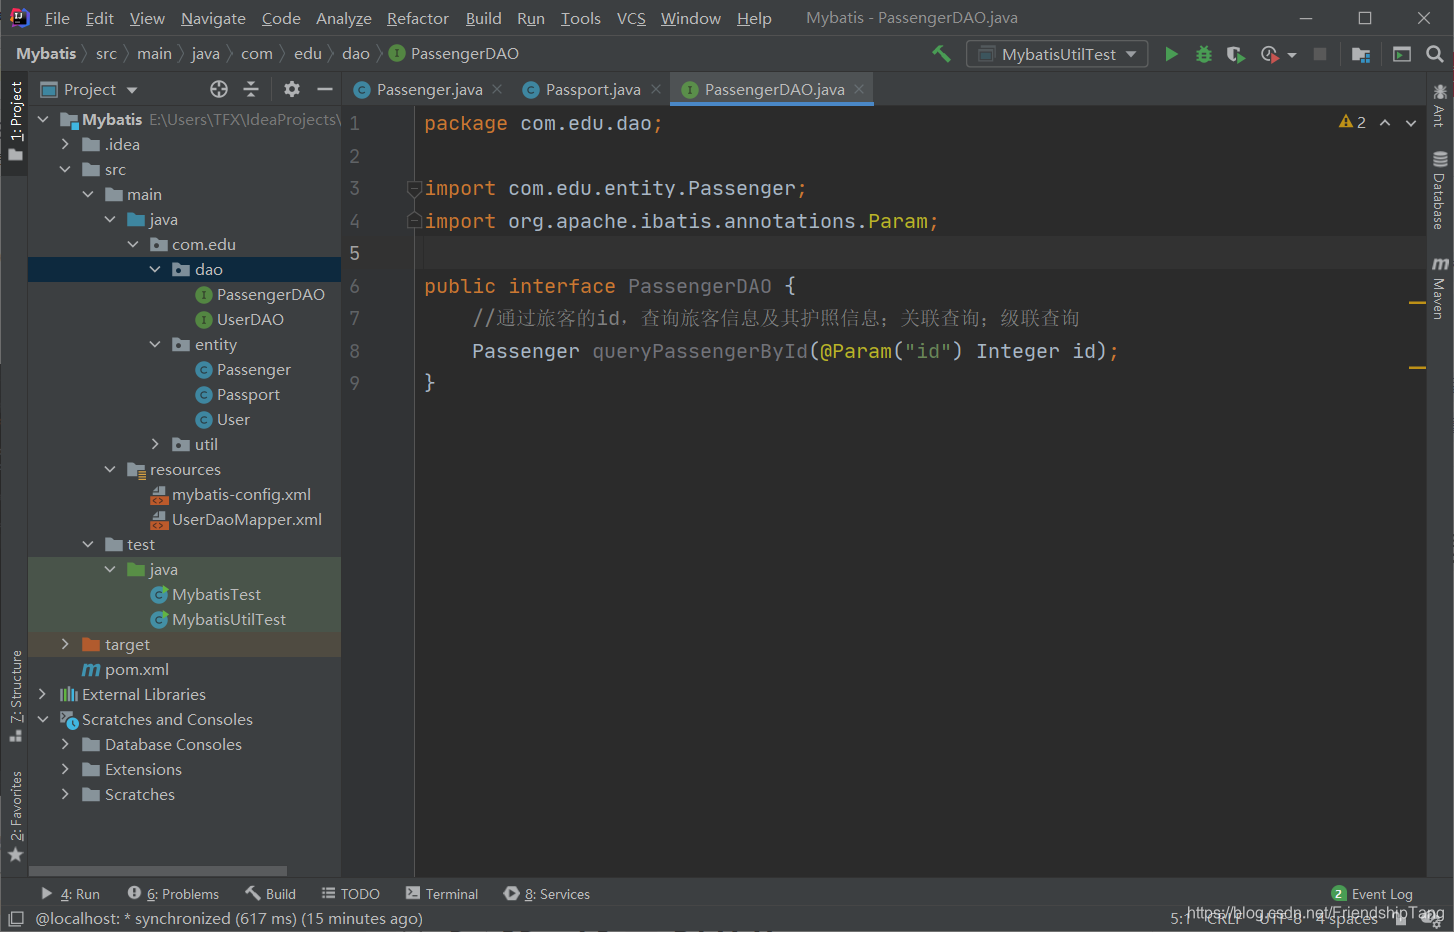Open the Database tool window
This screenshot has width=1454, height=932.
[x=1440, y=190]
